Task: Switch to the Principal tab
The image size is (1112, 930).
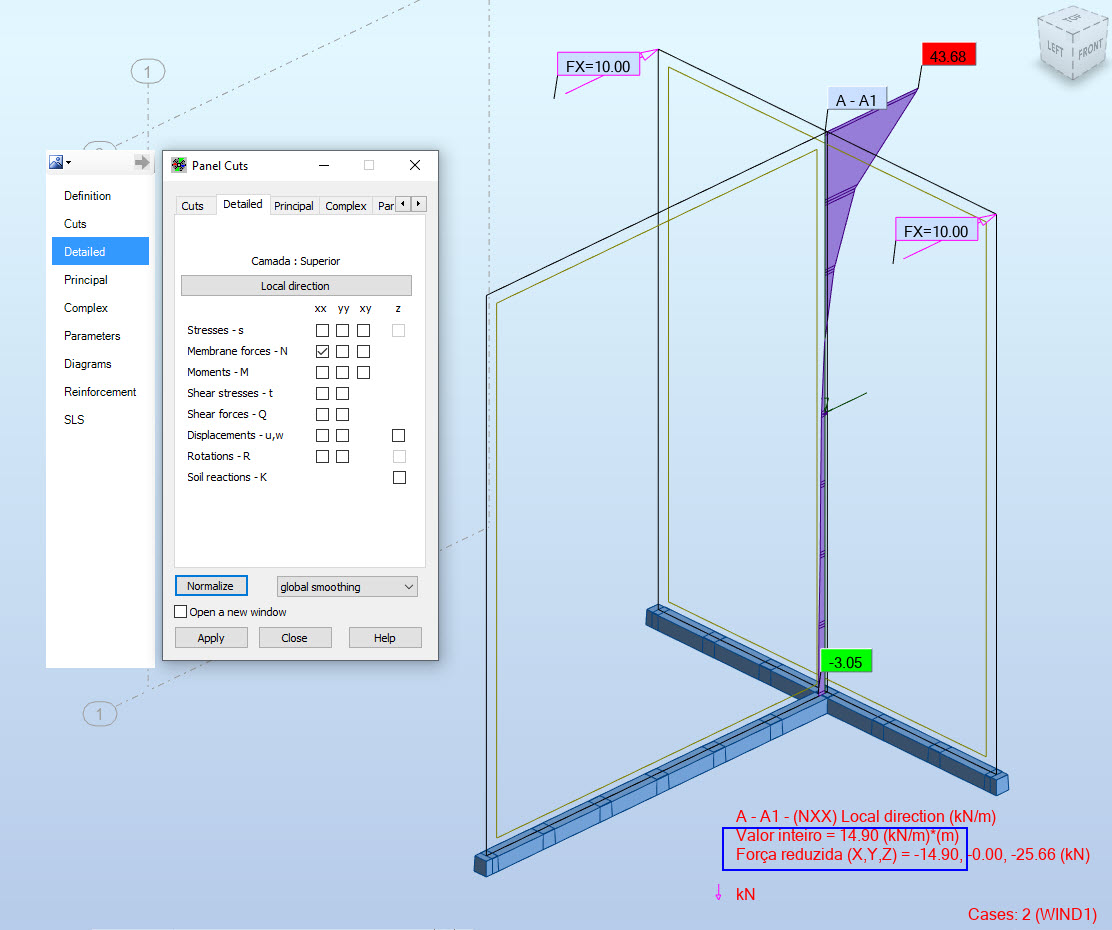Action: tap(293, 205)
